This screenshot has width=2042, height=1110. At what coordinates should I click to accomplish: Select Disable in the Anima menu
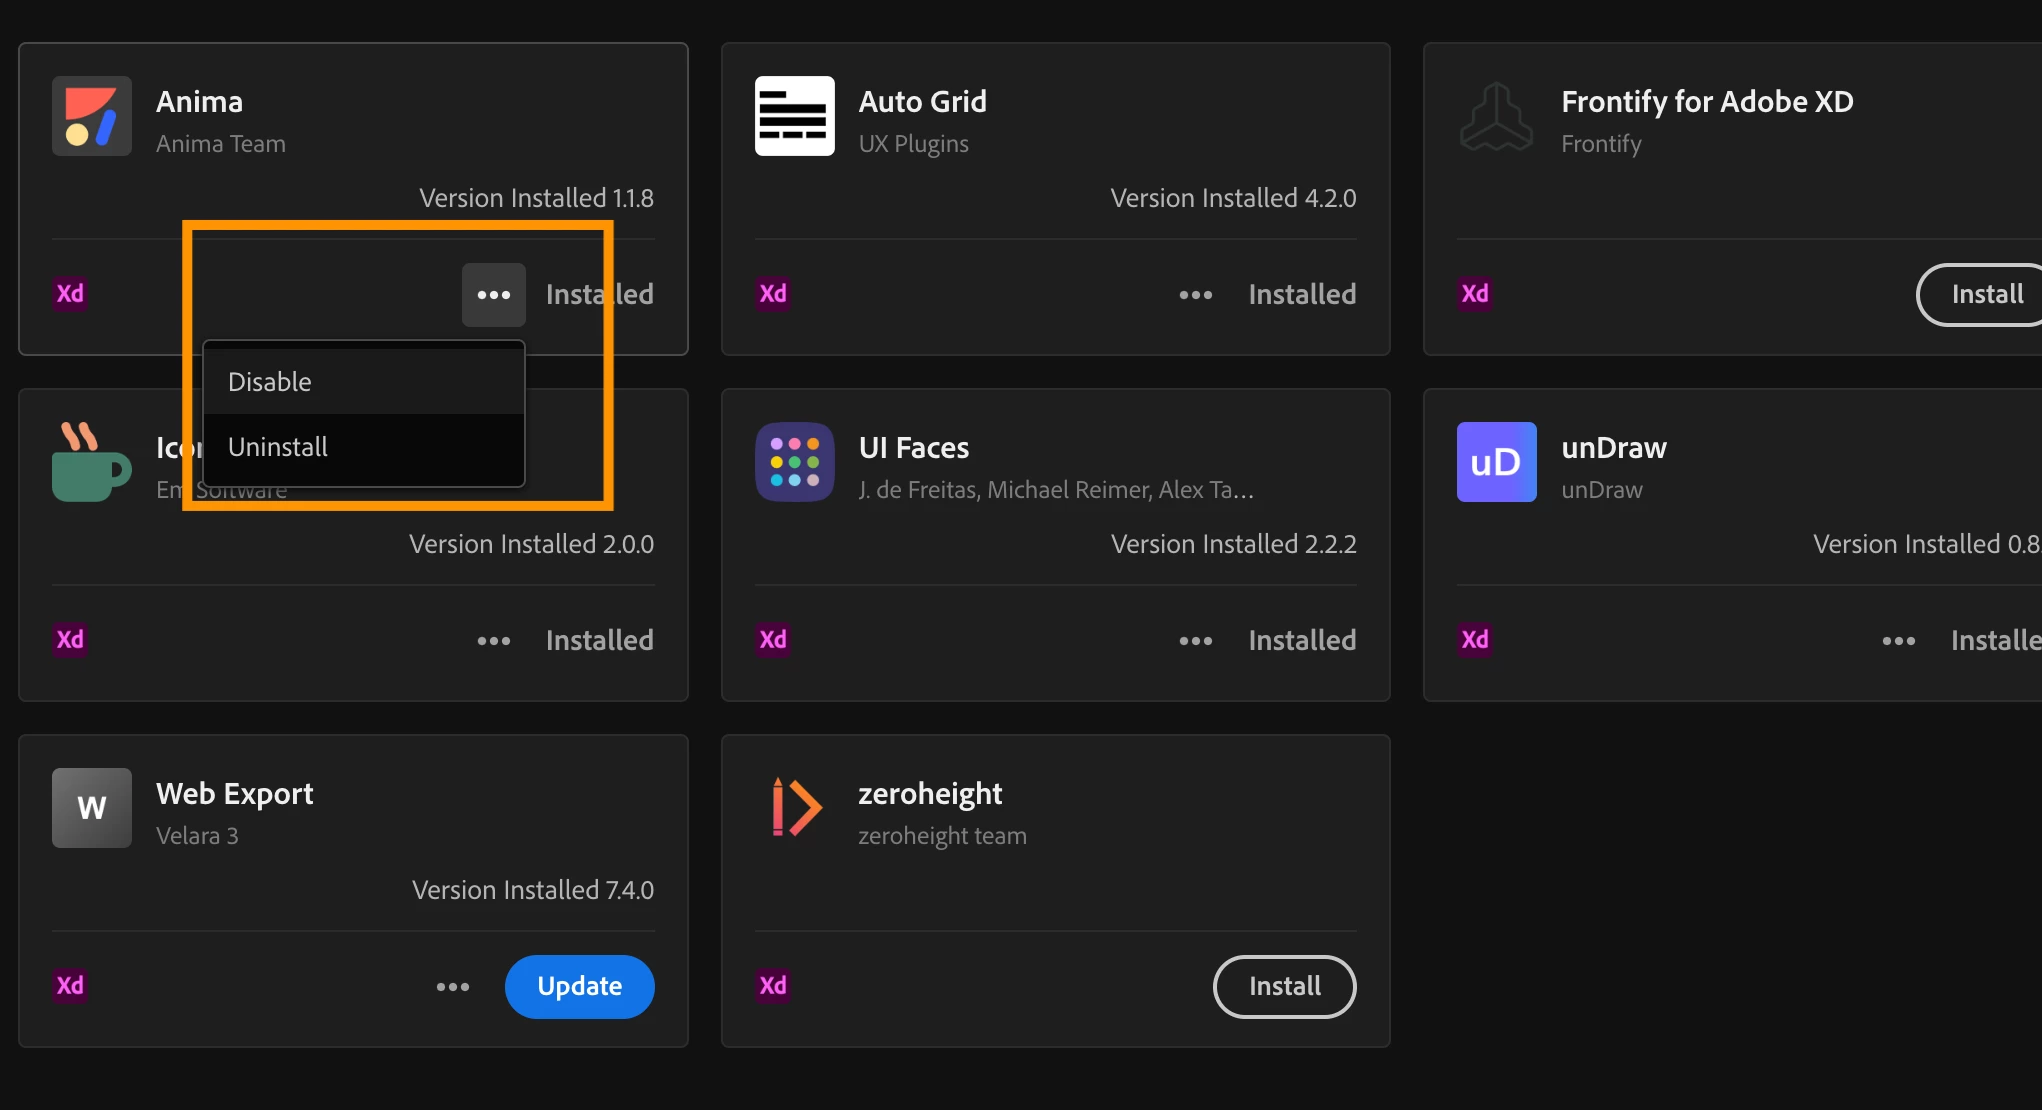(x=363, y=382)
